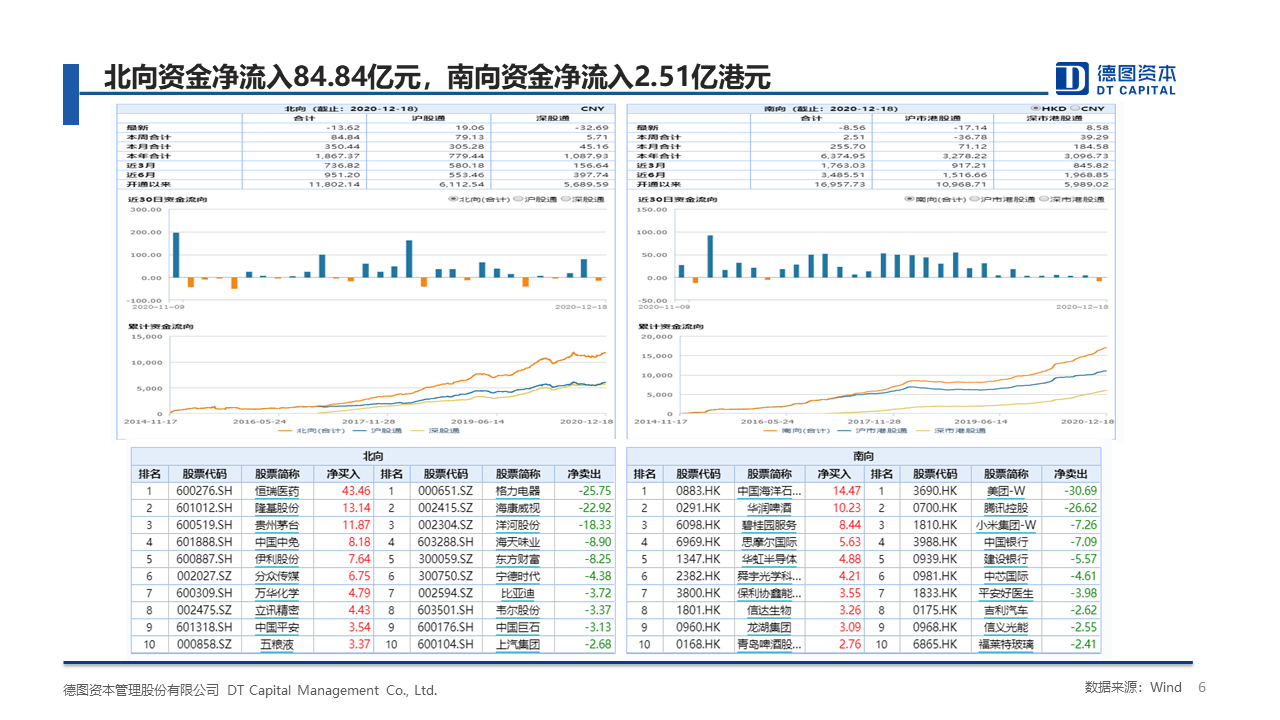1280x720 pixels.
Task: Click stock code 3690.HK
Action: (935, 491)
